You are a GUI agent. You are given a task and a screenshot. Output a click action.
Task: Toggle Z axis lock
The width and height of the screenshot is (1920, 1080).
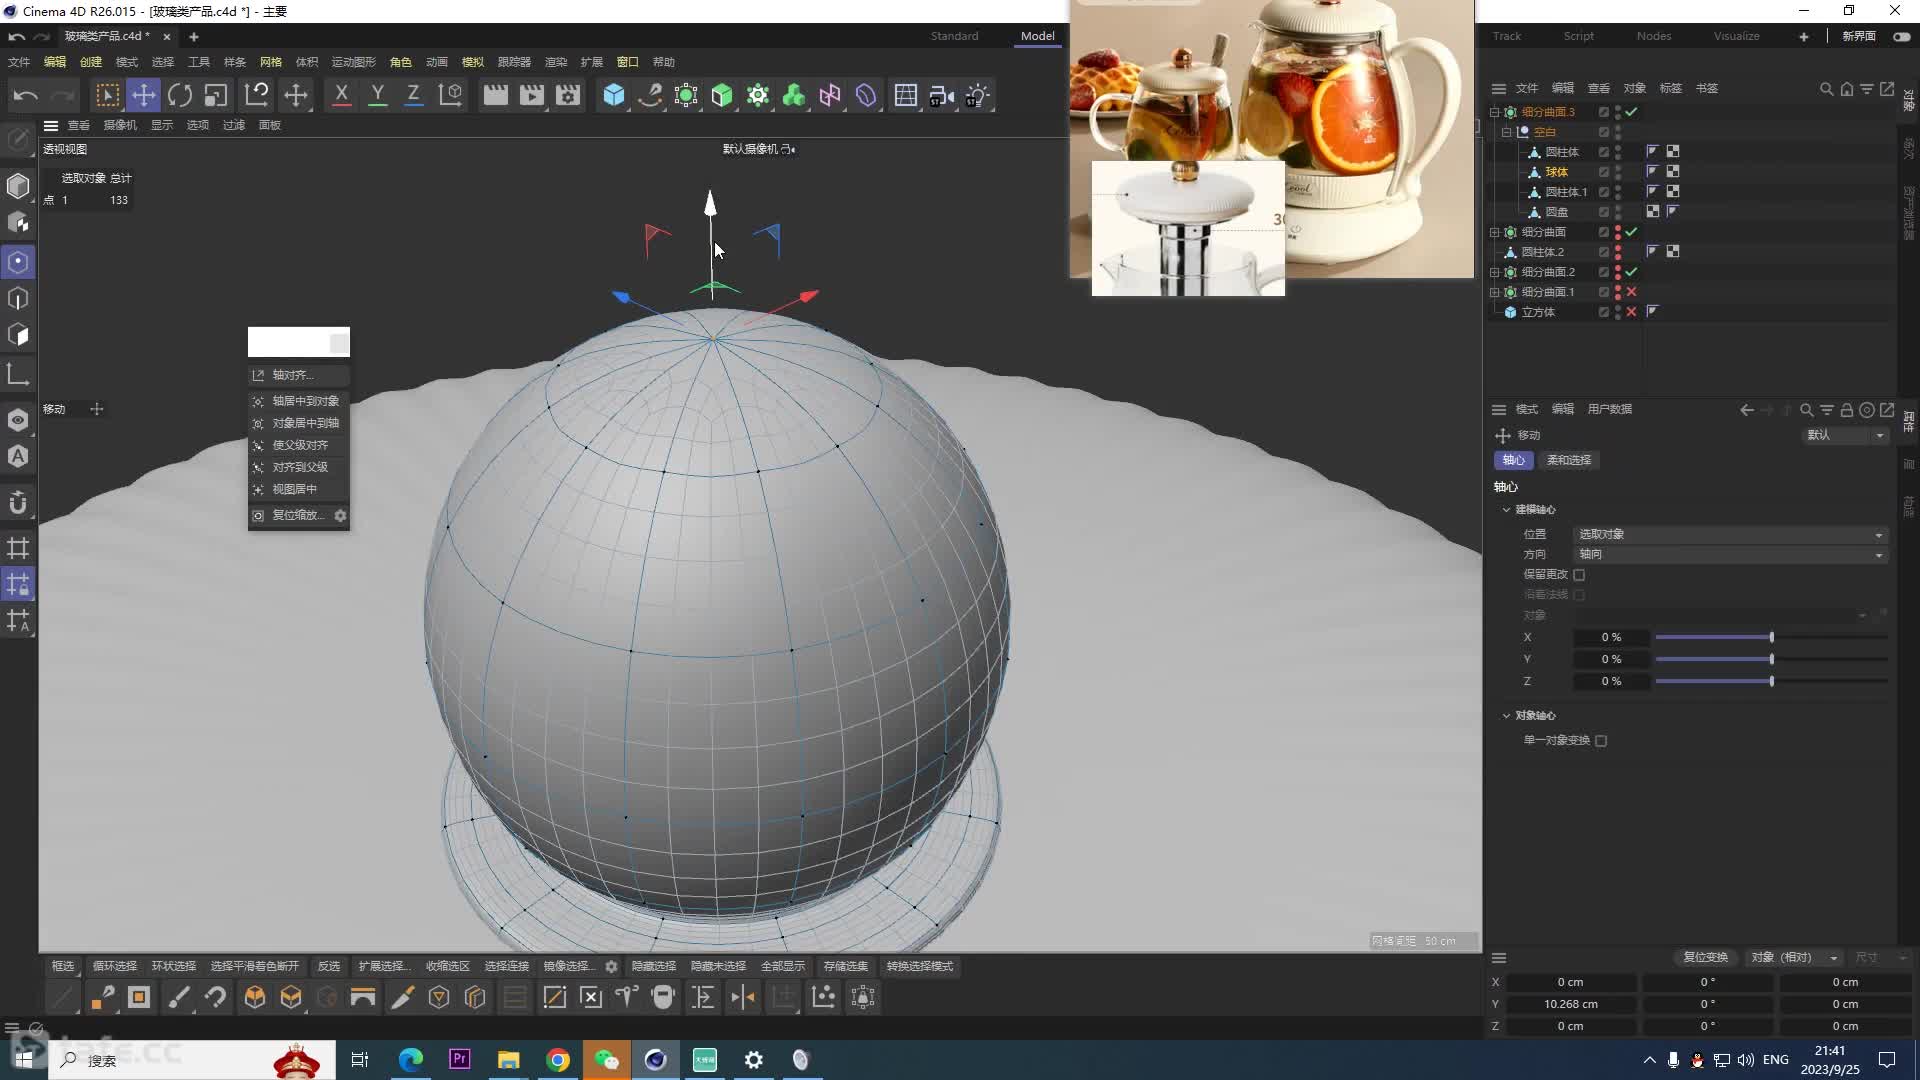coord(413,95)
